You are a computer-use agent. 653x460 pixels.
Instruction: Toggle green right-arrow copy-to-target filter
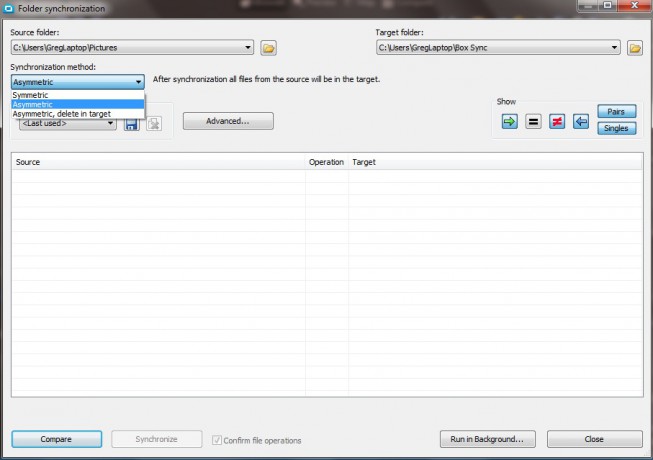[509, 122]
